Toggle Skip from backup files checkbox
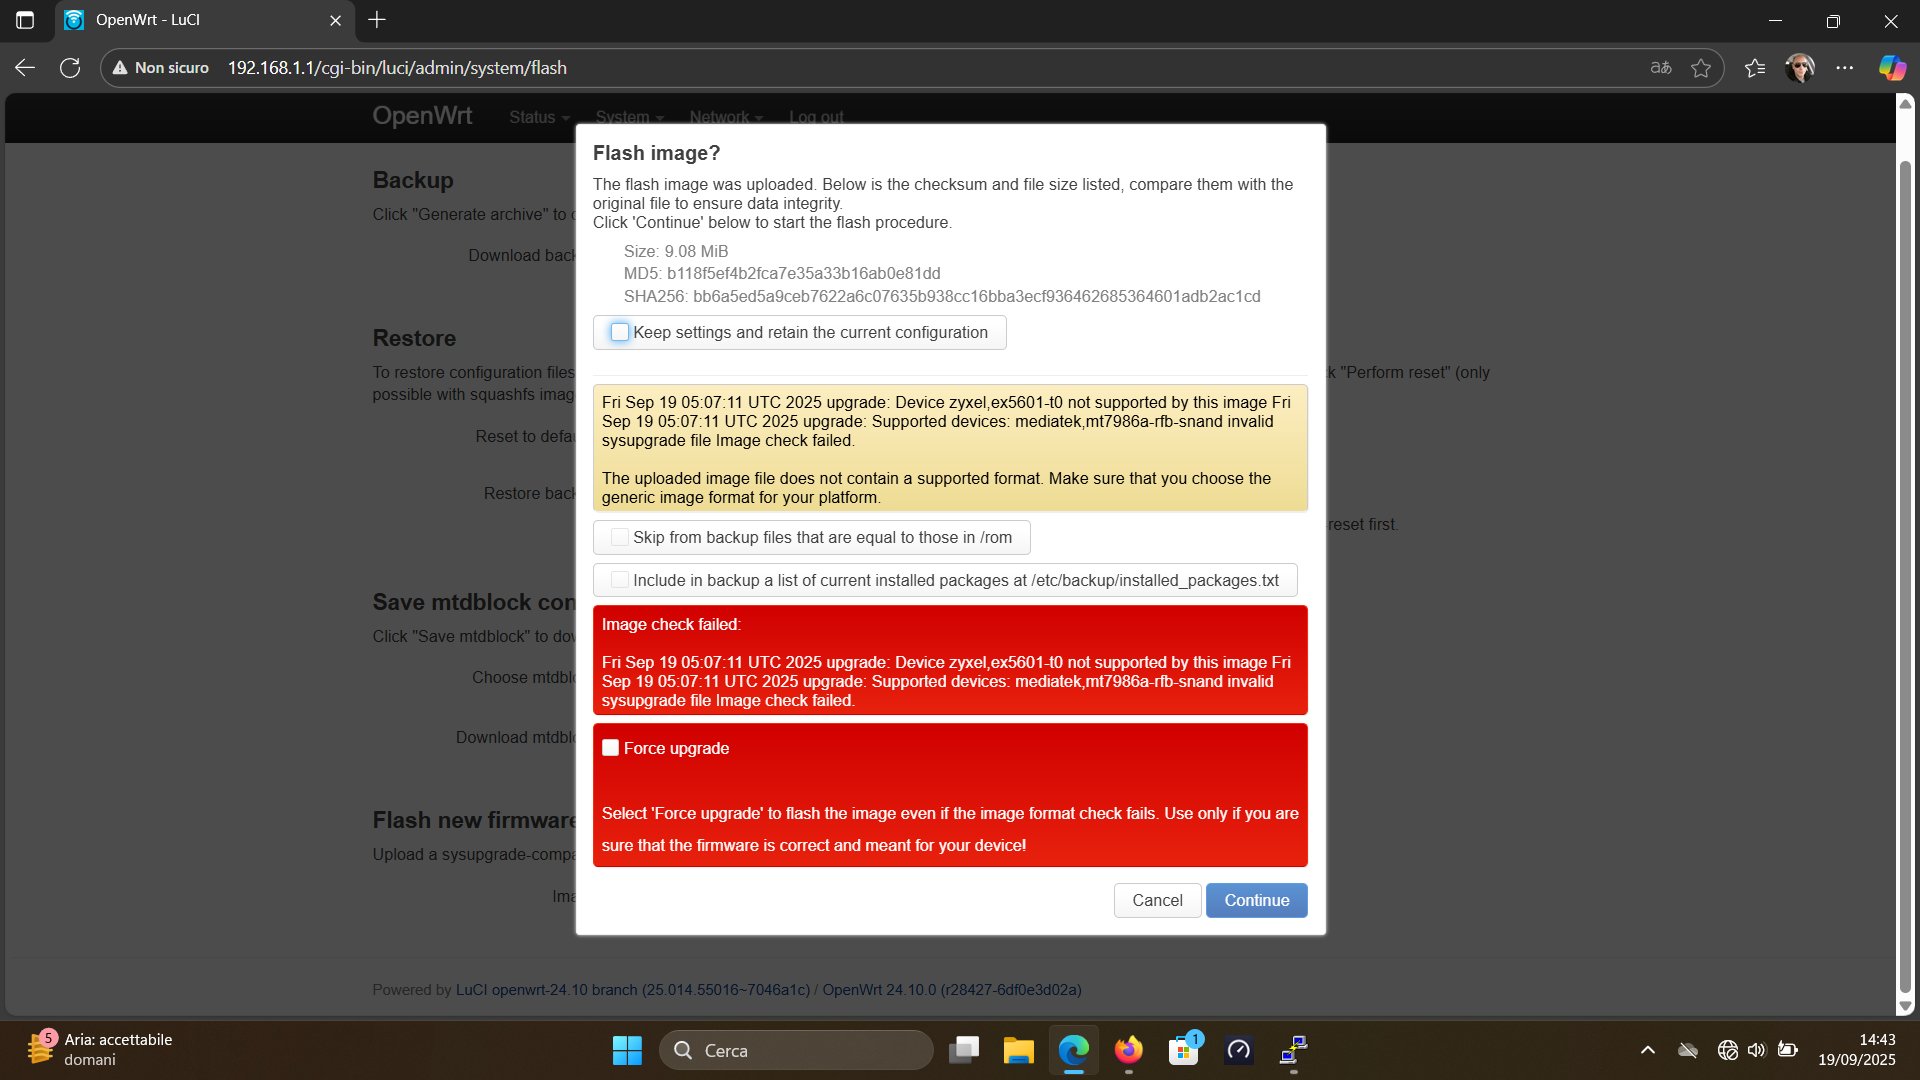The height and width of the screenshot is (1080, 1920). pos(620,537)
